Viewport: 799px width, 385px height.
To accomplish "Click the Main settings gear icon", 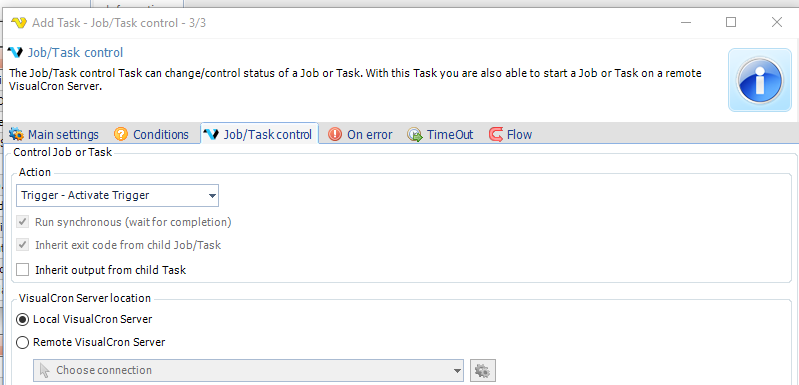I will [x=17, y=134].
